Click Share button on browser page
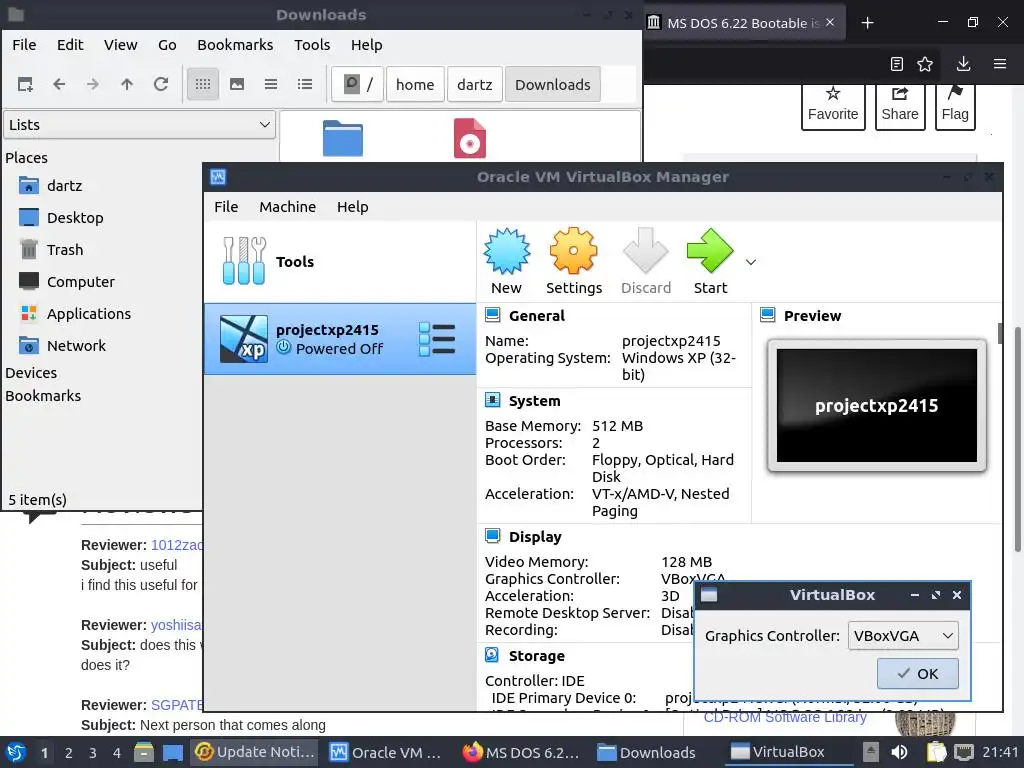Image resolution: width=1024 pixels, height=768 pixels. tap(900, 106)
